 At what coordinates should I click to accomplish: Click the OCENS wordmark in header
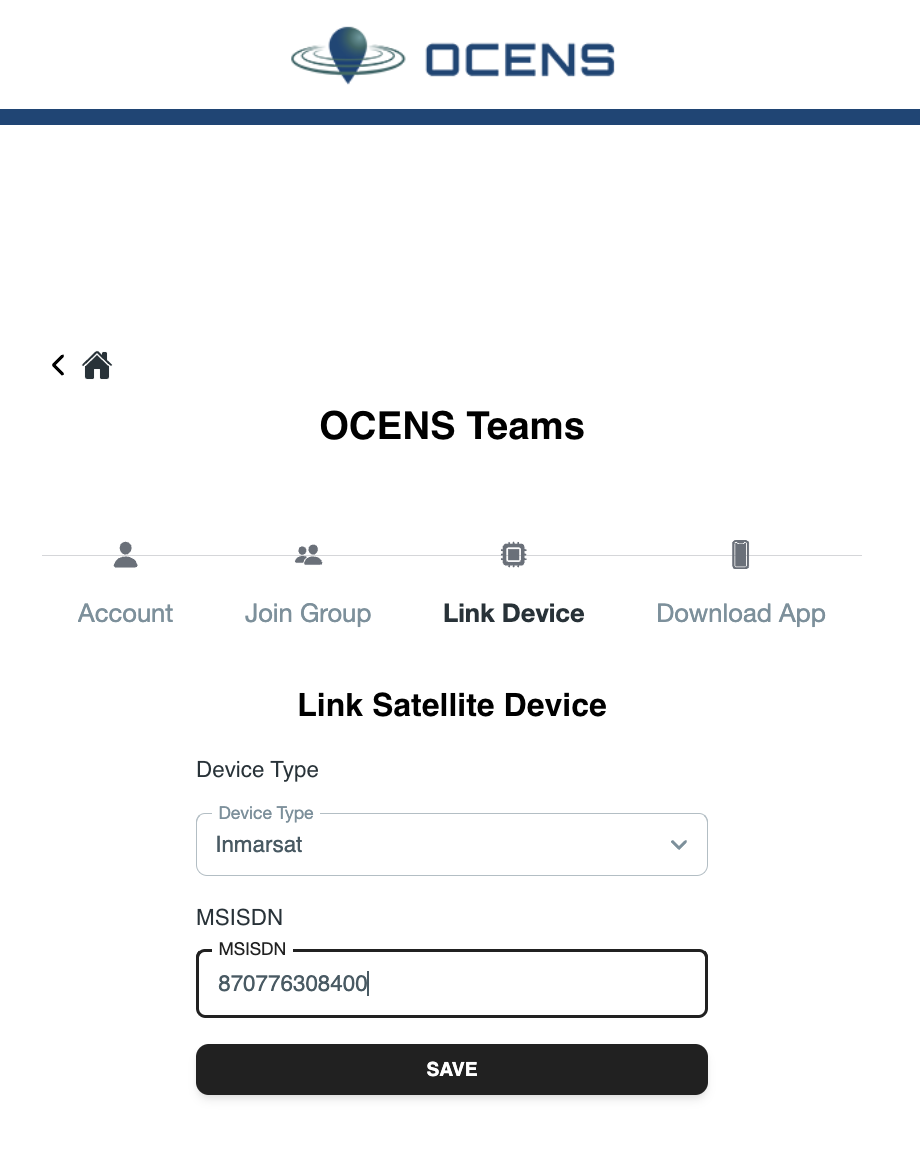520,60
